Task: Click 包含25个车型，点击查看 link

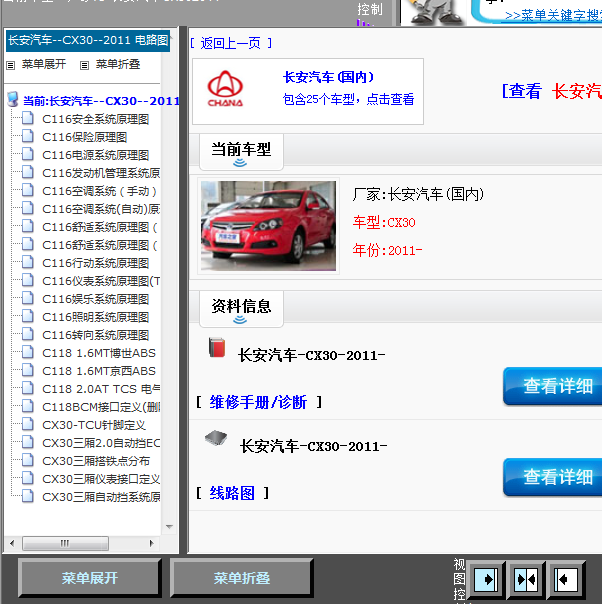Action: 349,99
